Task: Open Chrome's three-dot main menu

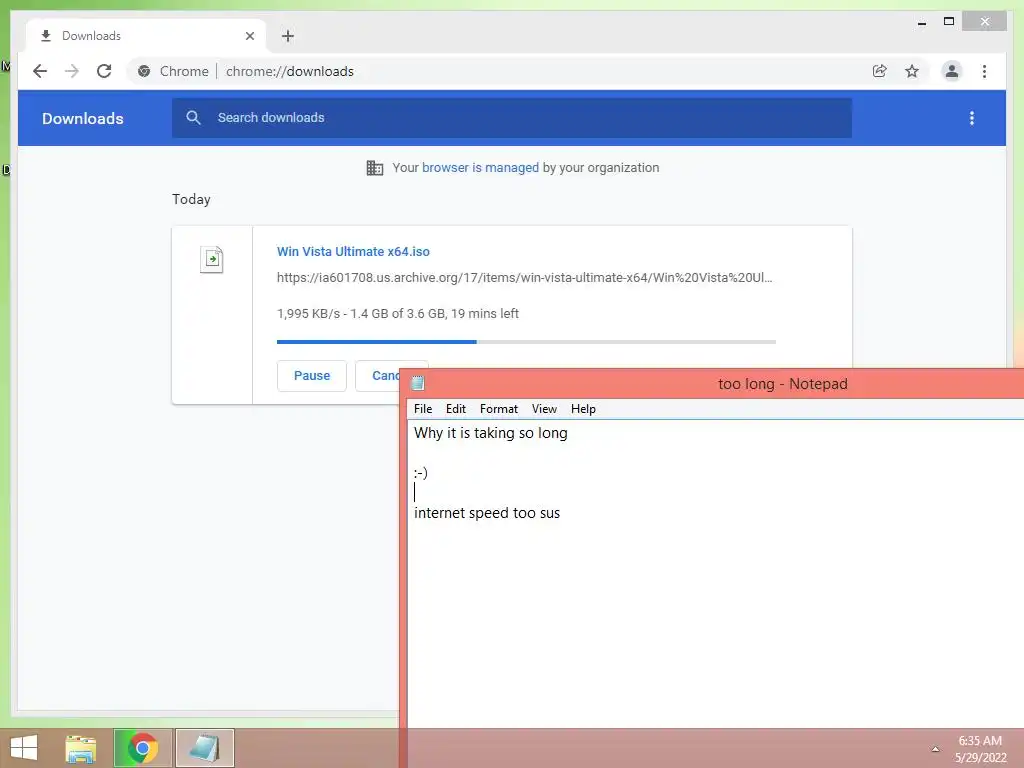Action: pyautogui.click(x=984, y=71)
